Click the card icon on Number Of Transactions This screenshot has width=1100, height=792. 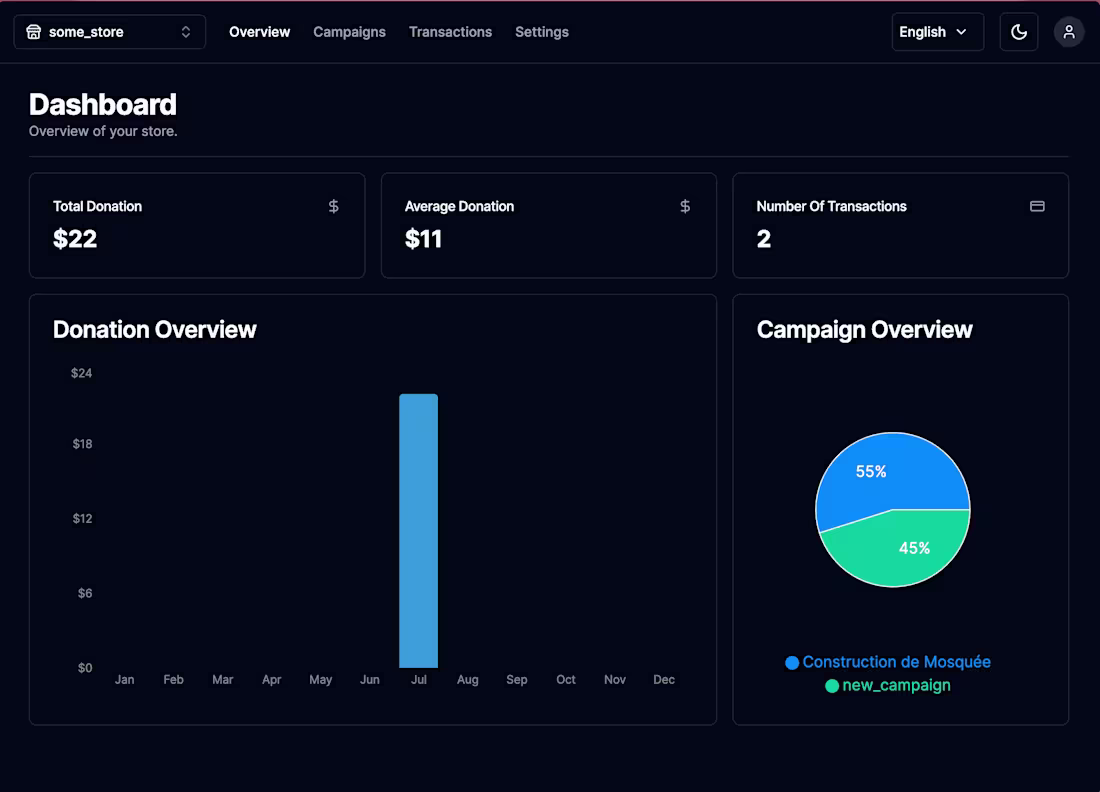(1037, 206)
